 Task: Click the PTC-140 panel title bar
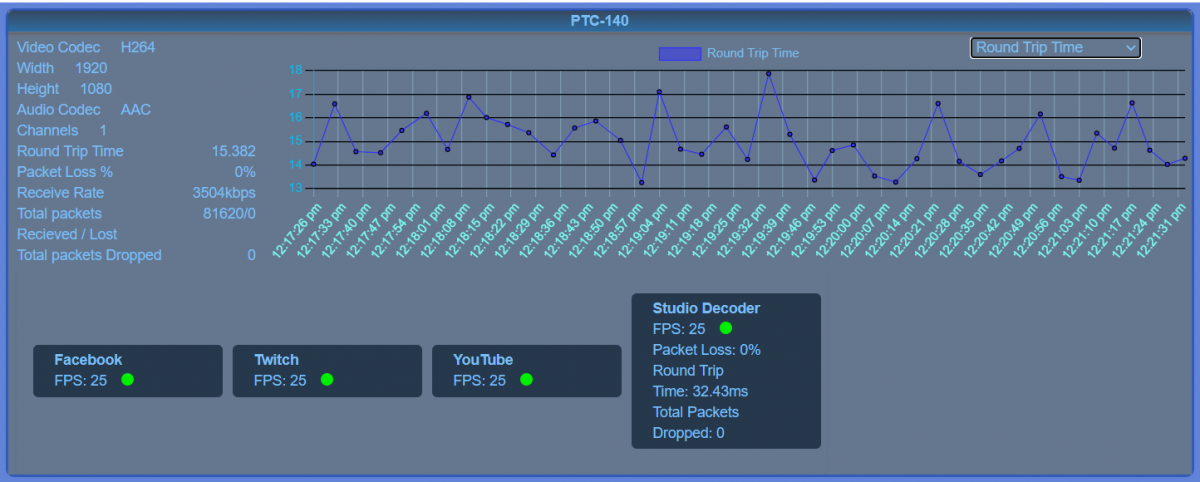click(600, 19)
